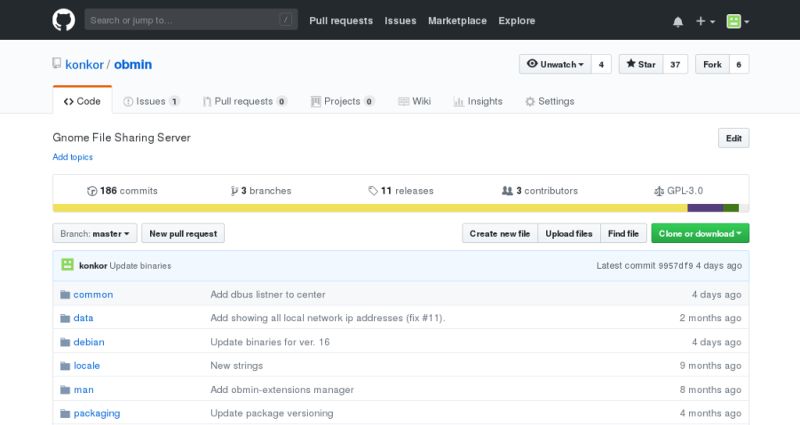
Task: Focus the Search or jump to field
Action: [x=191, y=20]
